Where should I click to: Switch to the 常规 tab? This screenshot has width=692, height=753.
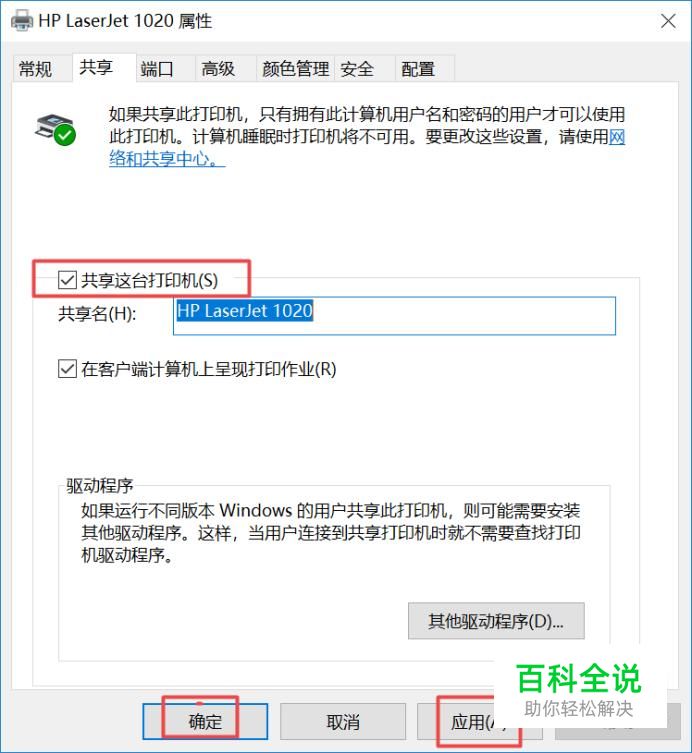point(35,69)
